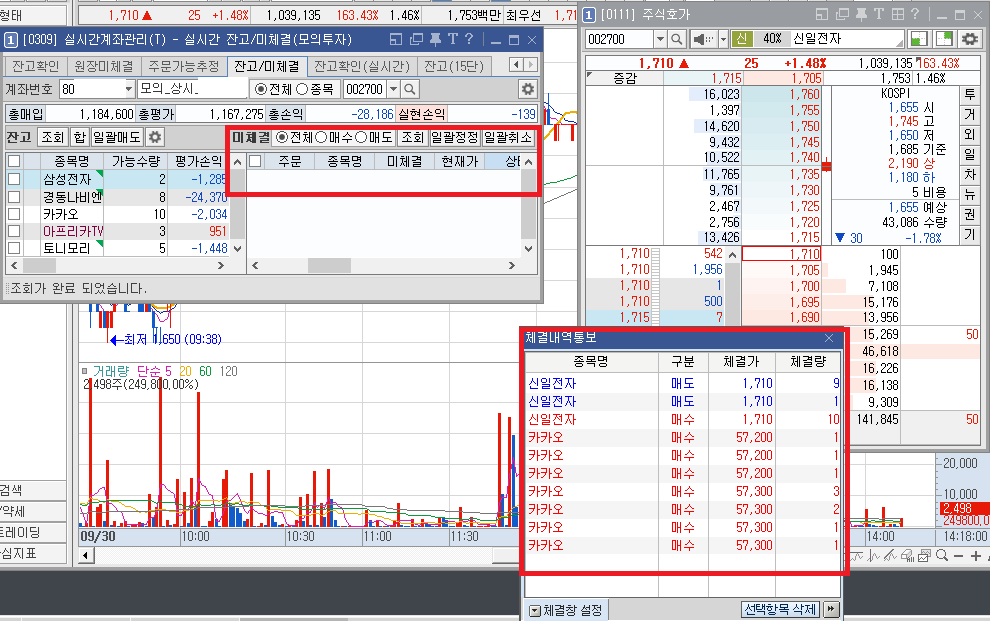Click the bottom-left green quadrant layout icon
Screen dimensions: 990x621
tap(919, 39)
